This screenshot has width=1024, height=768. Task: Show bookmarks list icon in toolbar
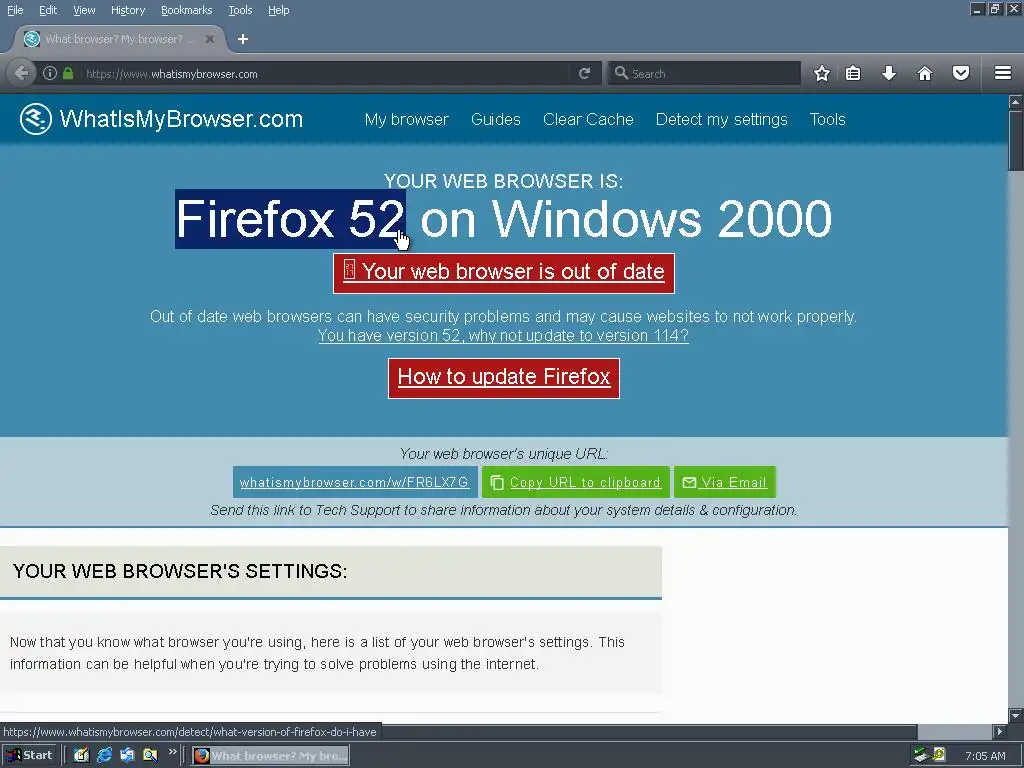[853, 73]
